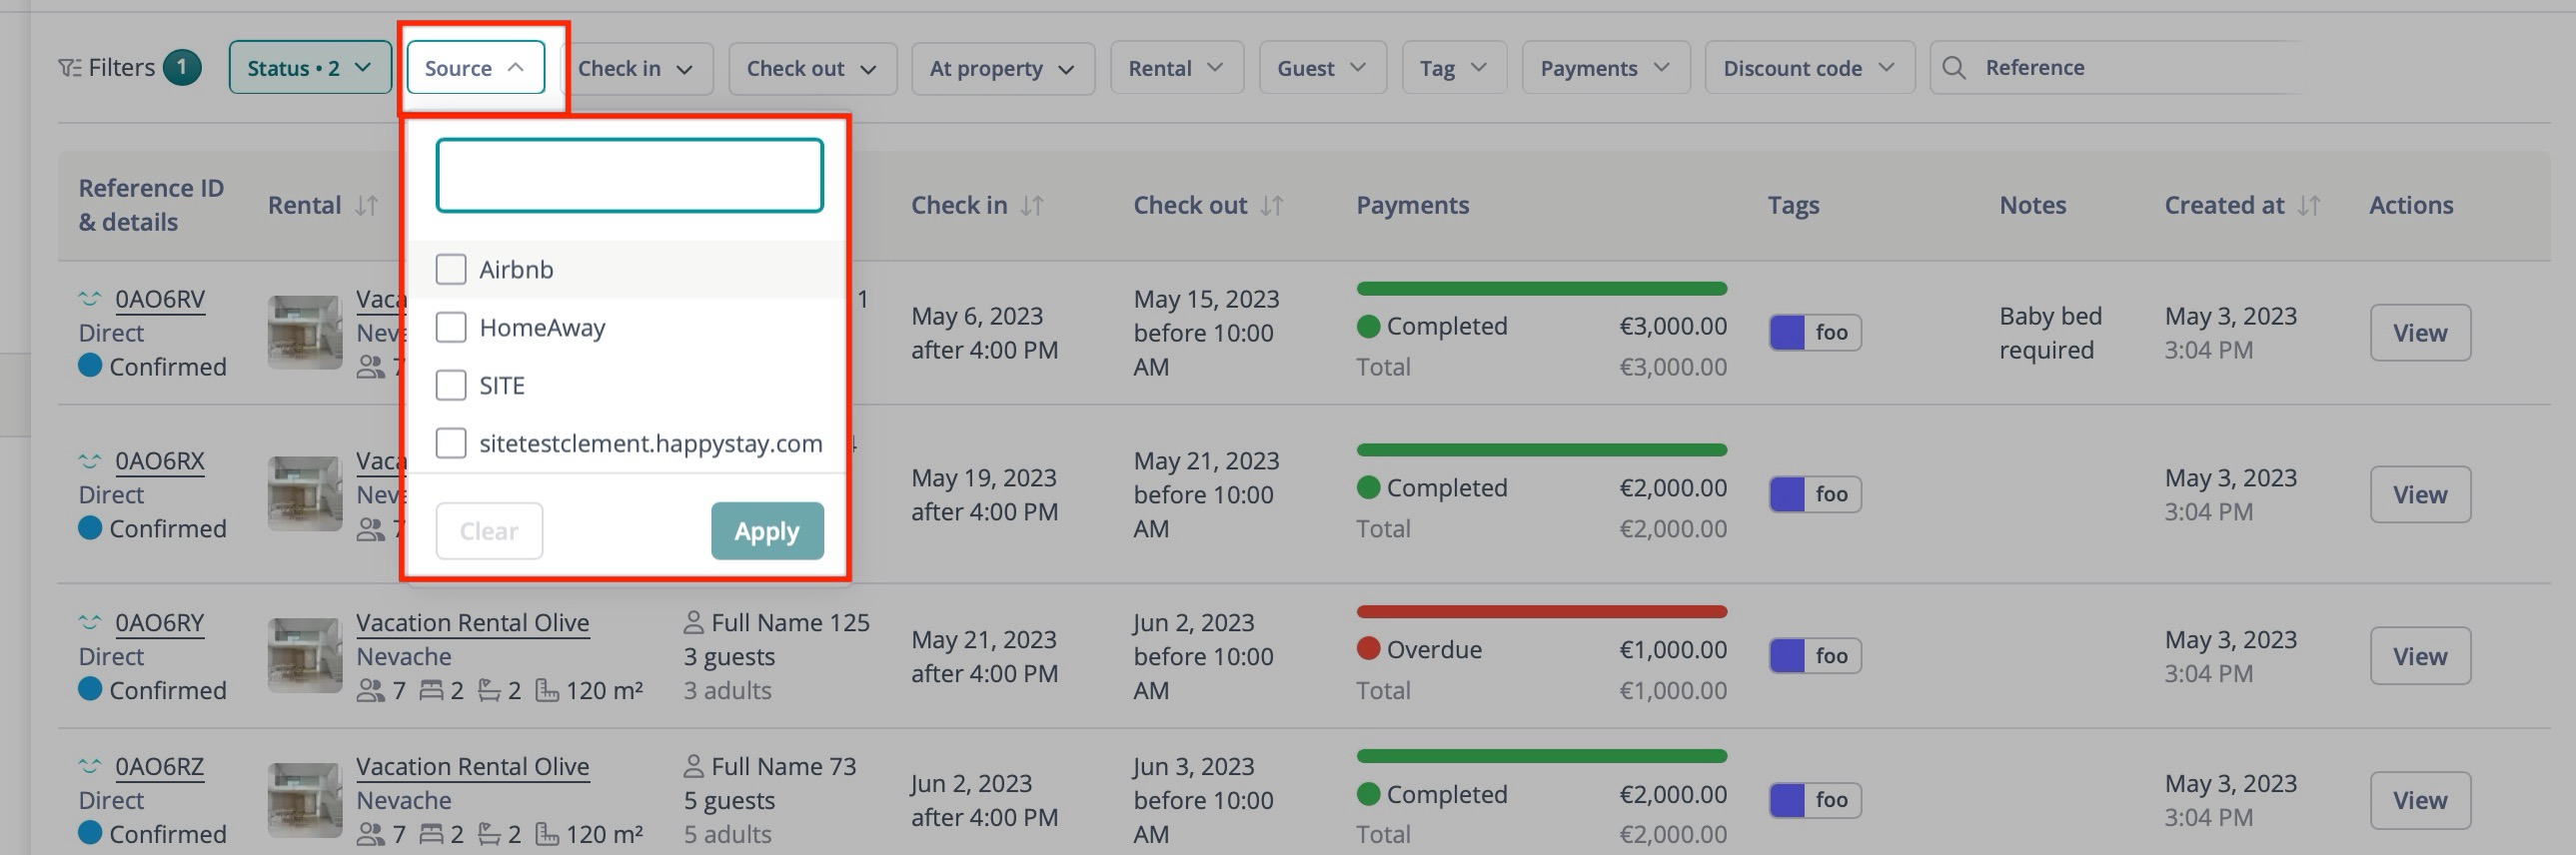Open reference link 0AO6RZ

[x=160, y=768]
